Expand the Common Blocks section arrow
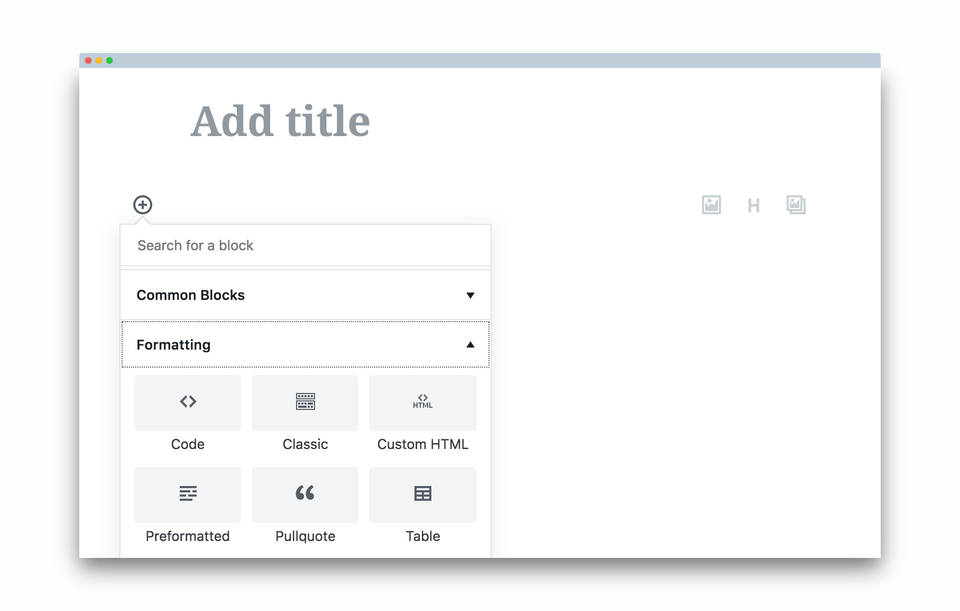 coord(470,295)
